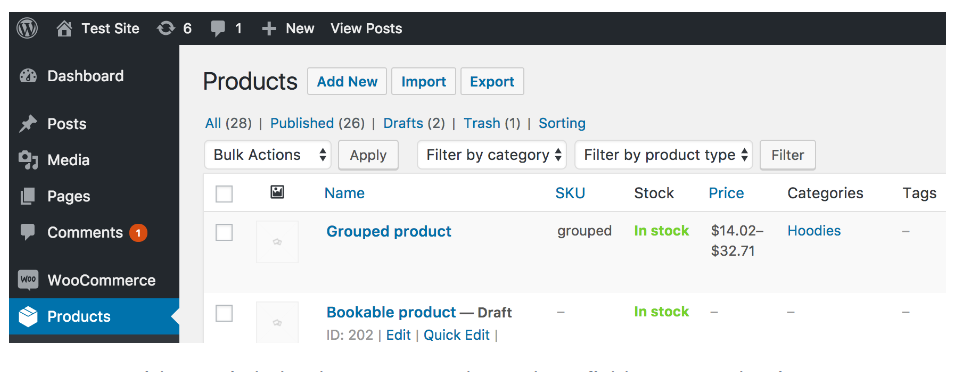The height and width of the screenshot is (372, 967).
Task: Expand the Filter by category dropdown
Action: coord(492,155)
